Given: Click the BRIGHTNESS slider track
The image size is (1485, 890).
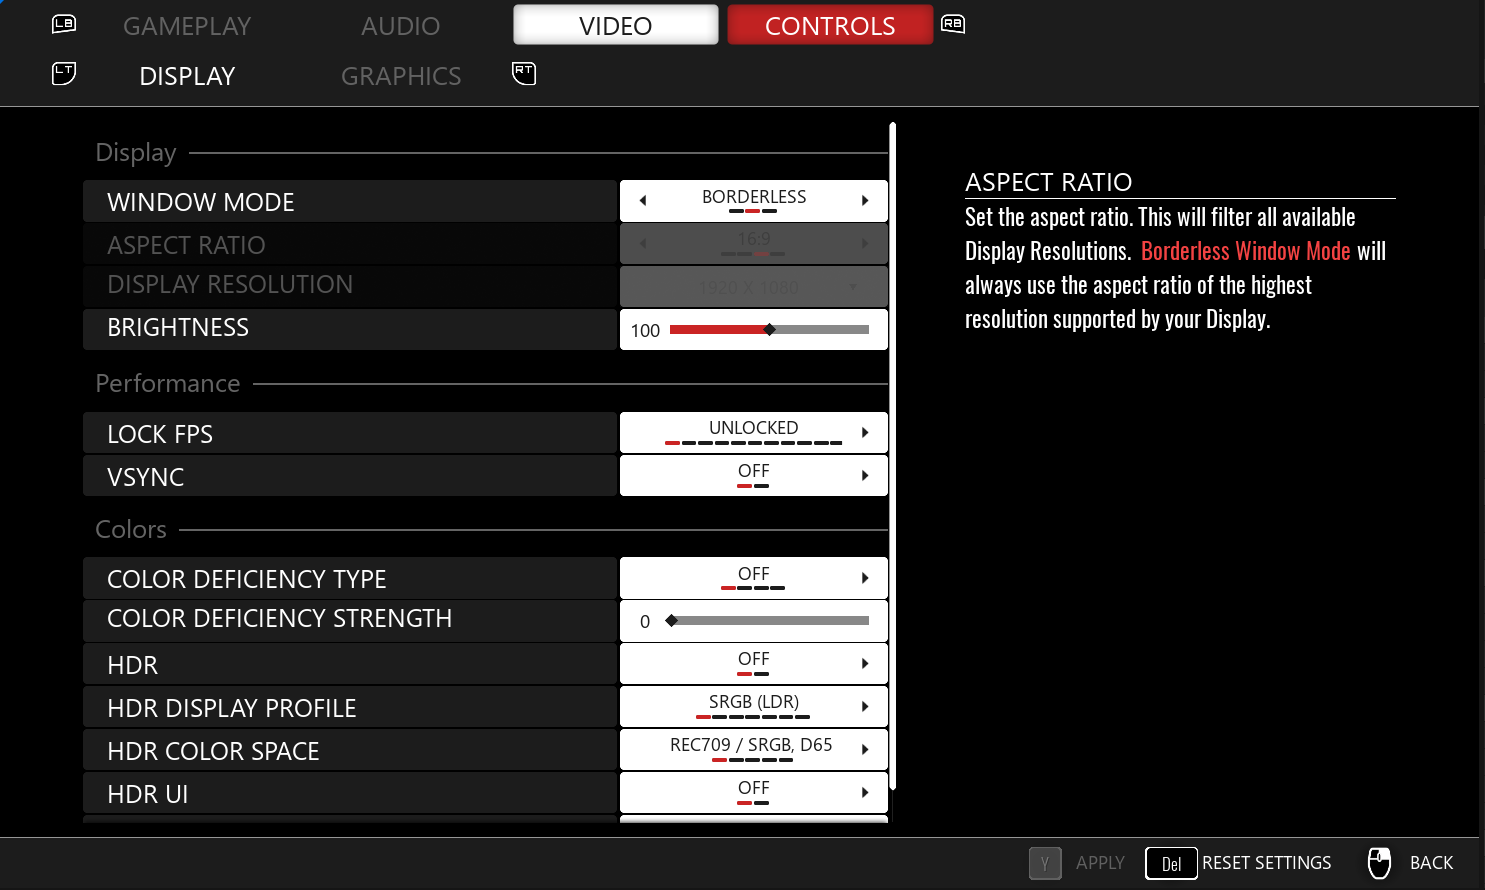Looking at the screenshot, I should coord(769,330).
